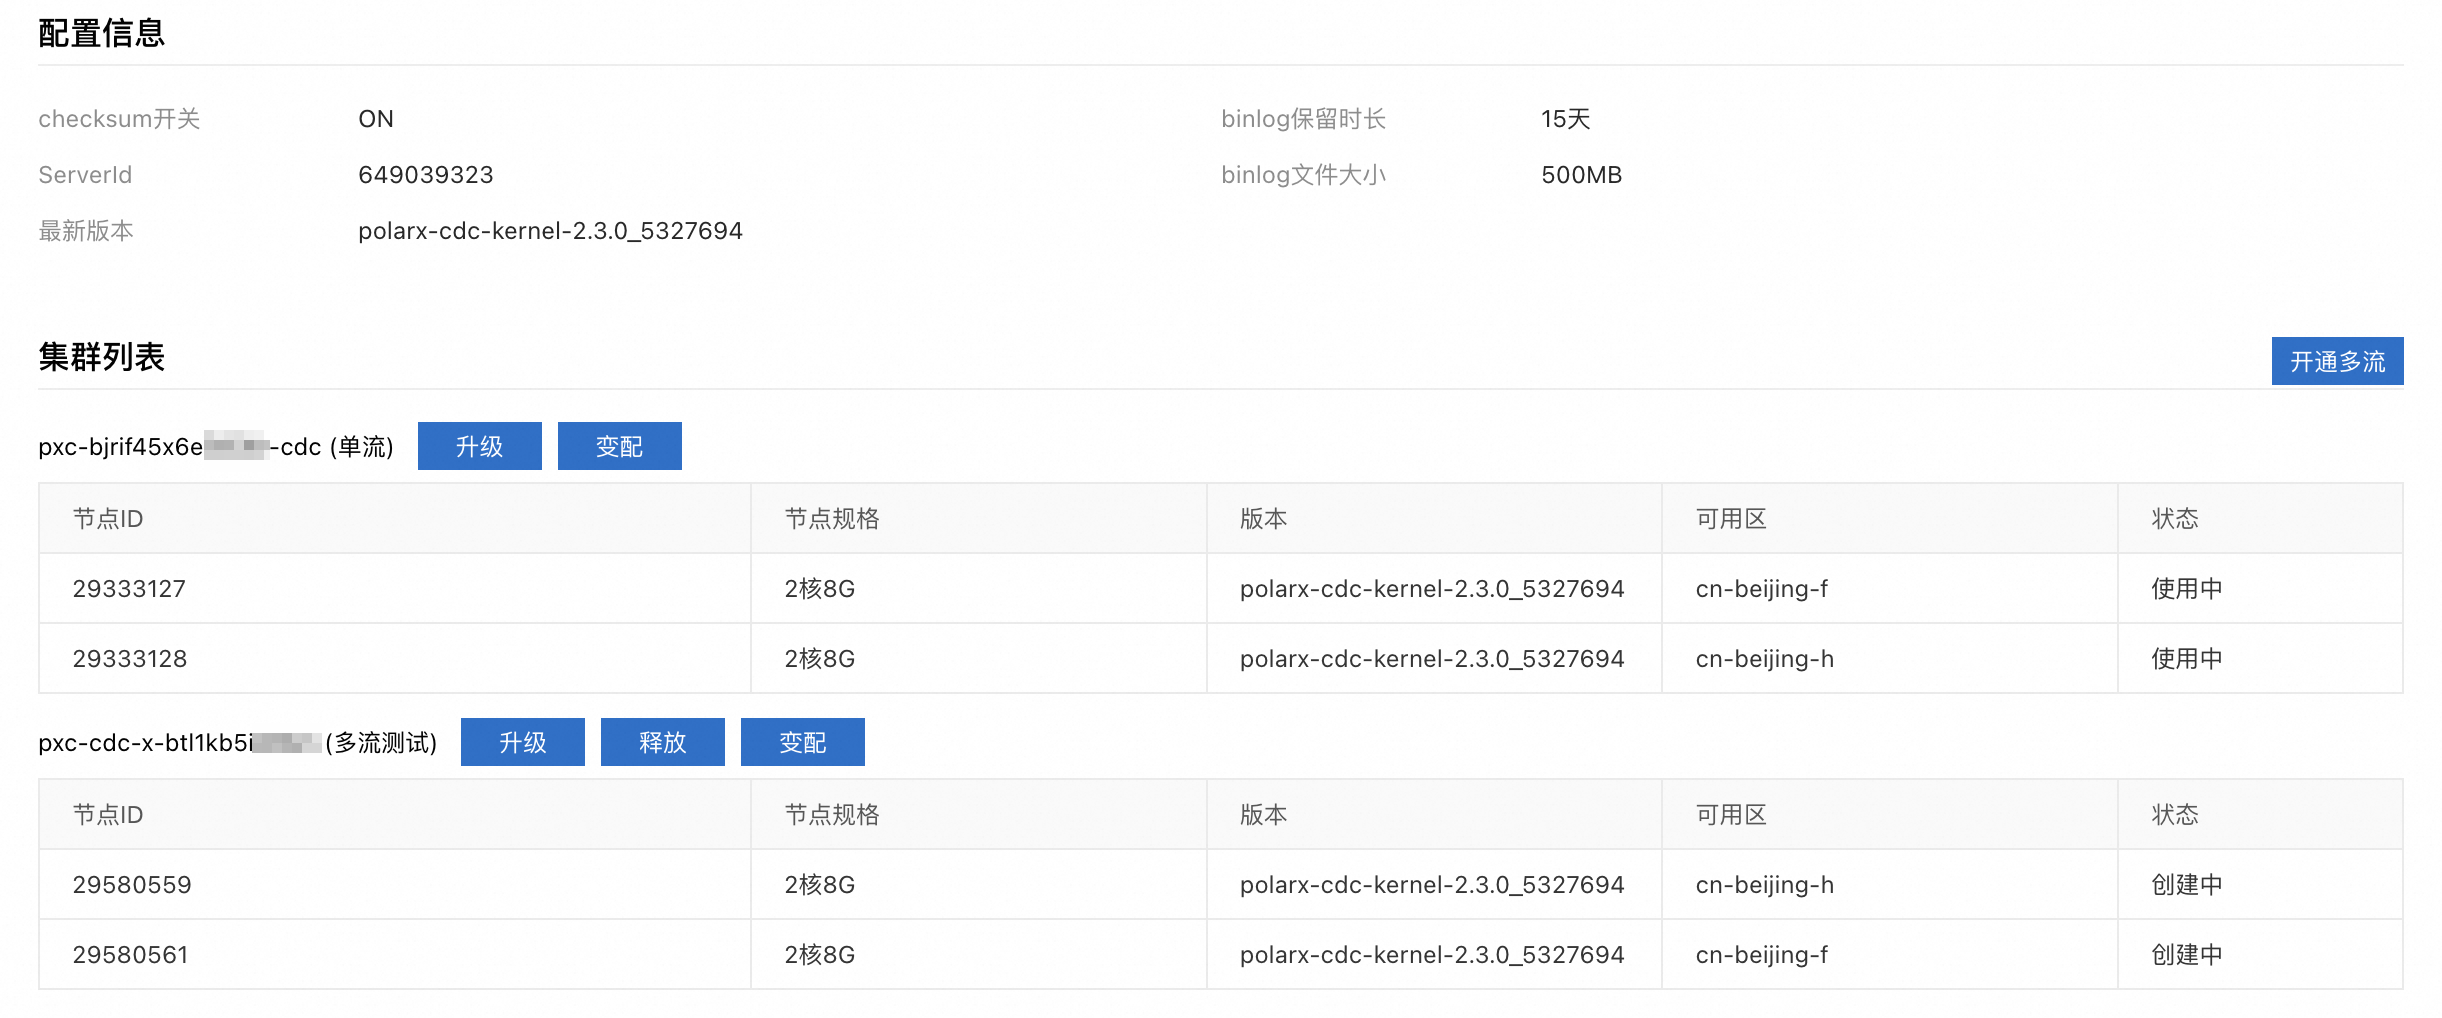
Task: Select the checksum开关 label
Action: click(x=119, y=119)
